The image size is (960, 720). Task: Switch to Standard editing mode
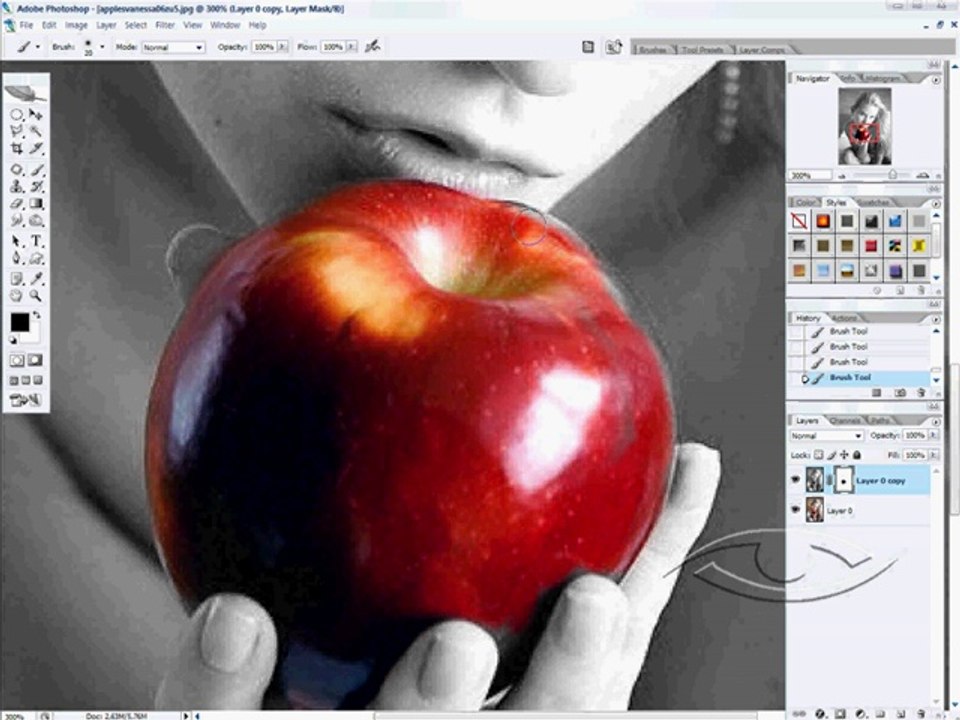[x=17, y=361]
